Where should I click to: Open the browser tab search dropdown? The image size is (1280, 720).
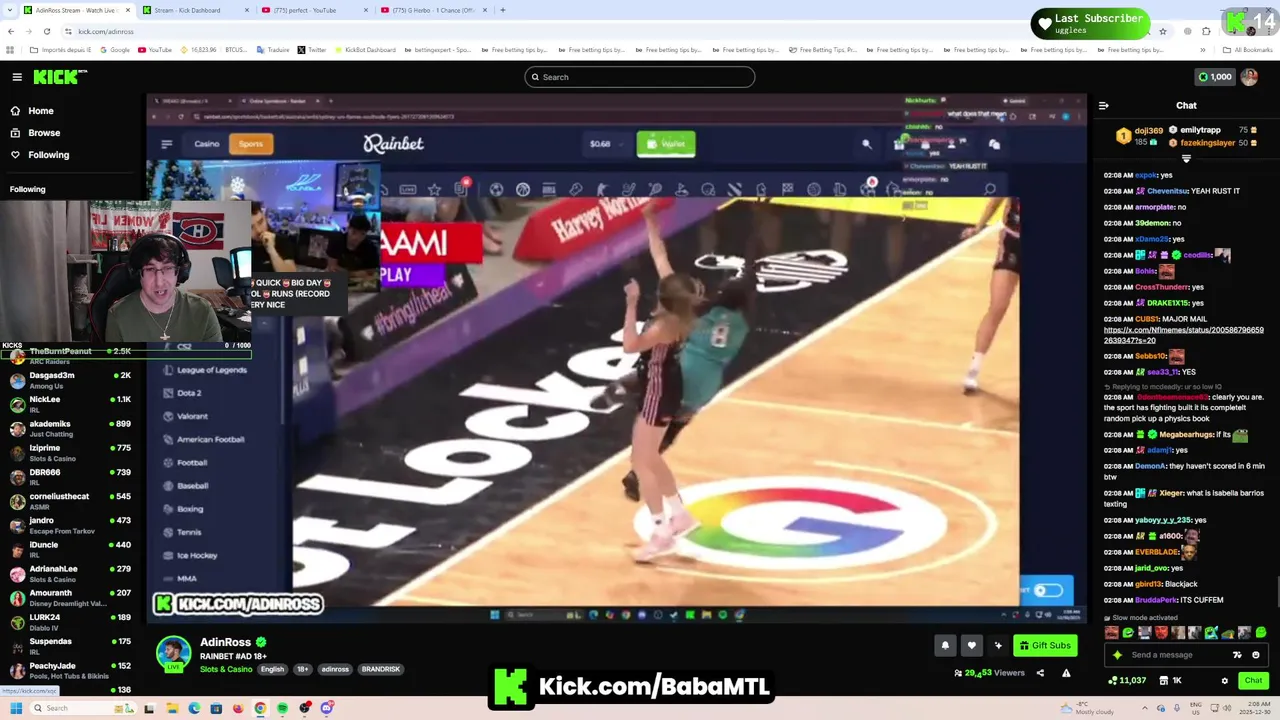[x=9, y=10]
